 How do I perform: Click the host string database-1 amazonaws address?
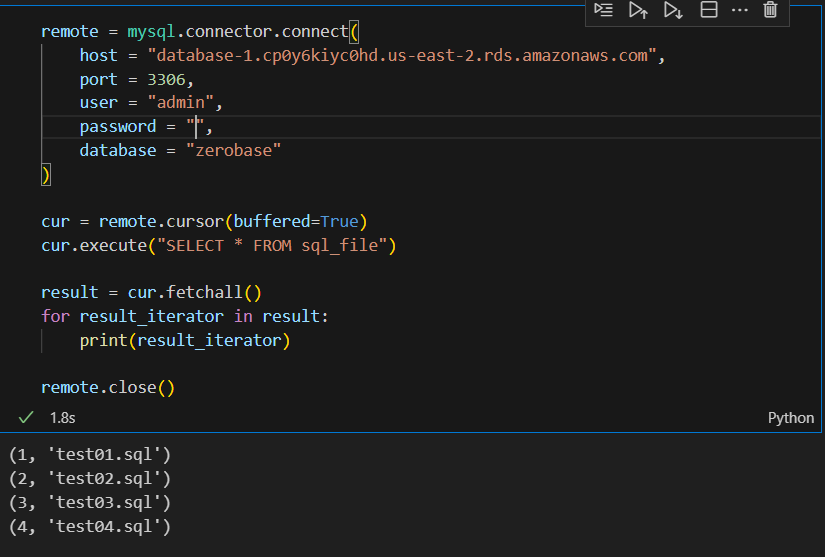click(403, 56)
